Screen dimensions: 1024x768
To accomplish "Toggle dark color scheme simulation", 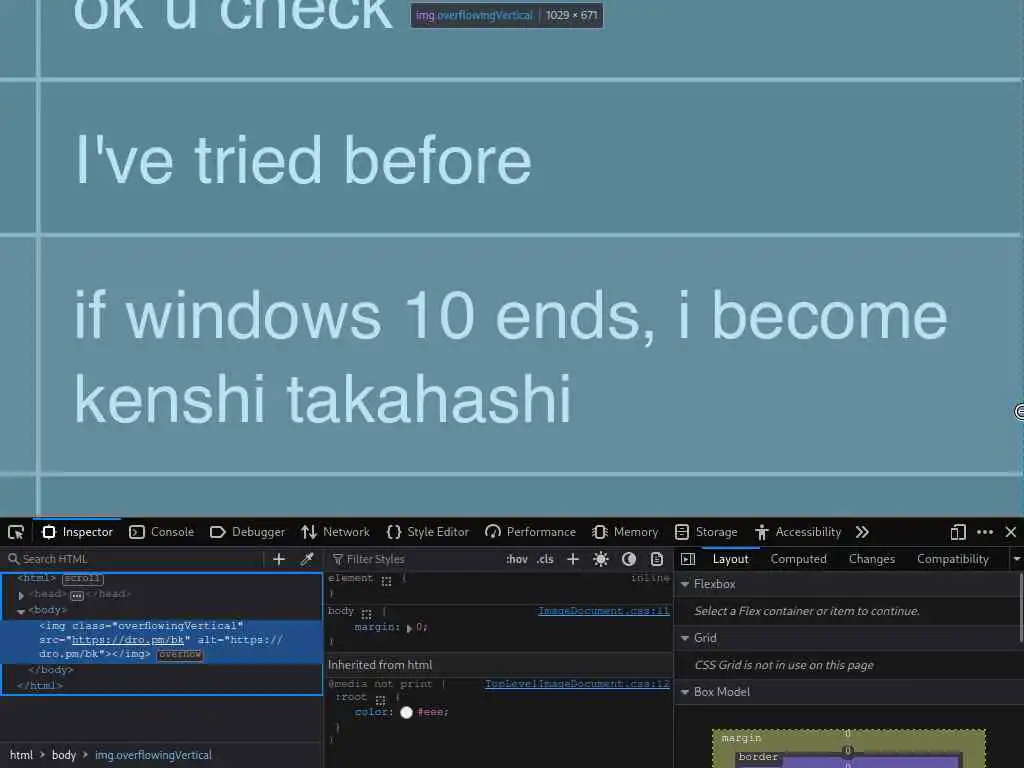I will point(629,559).
